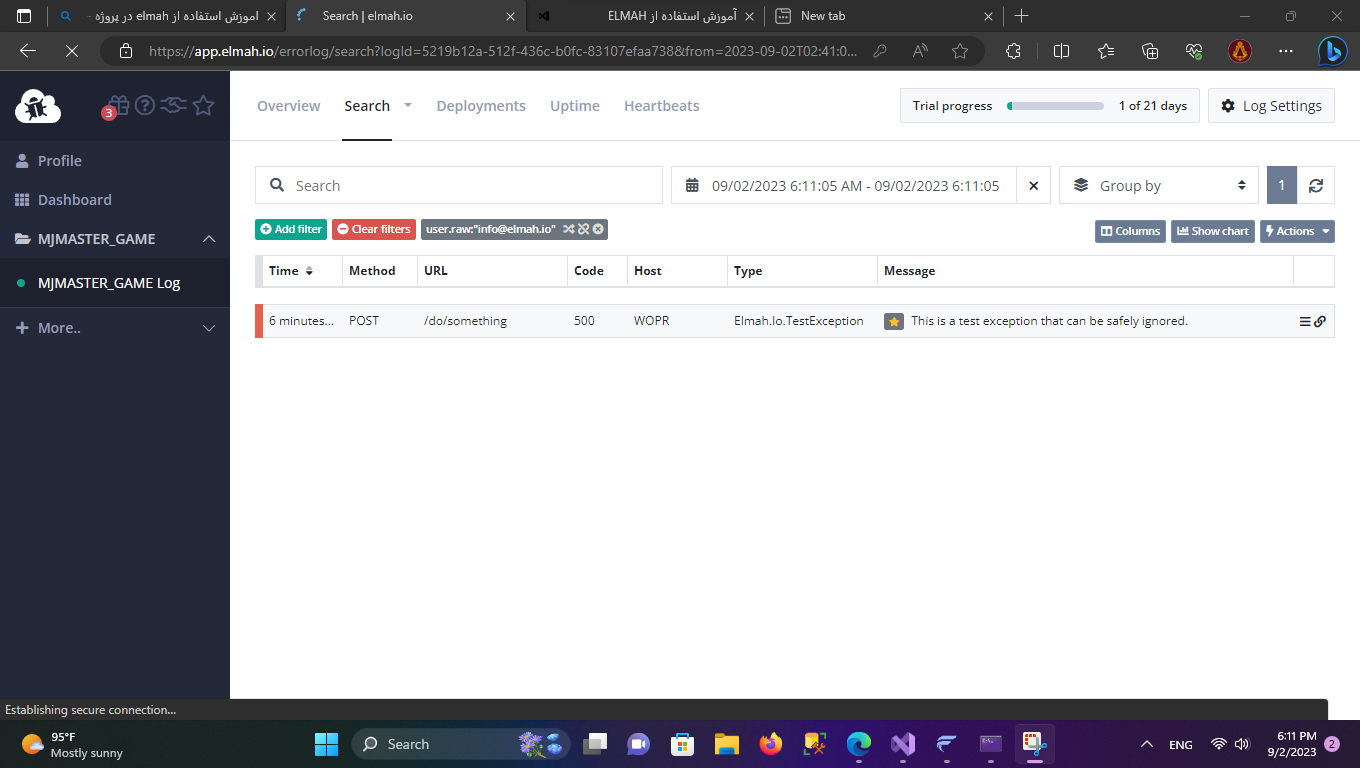The image size is (1360, 768).
Task: Switch to the Deployments tab
Action: point(481,106)
